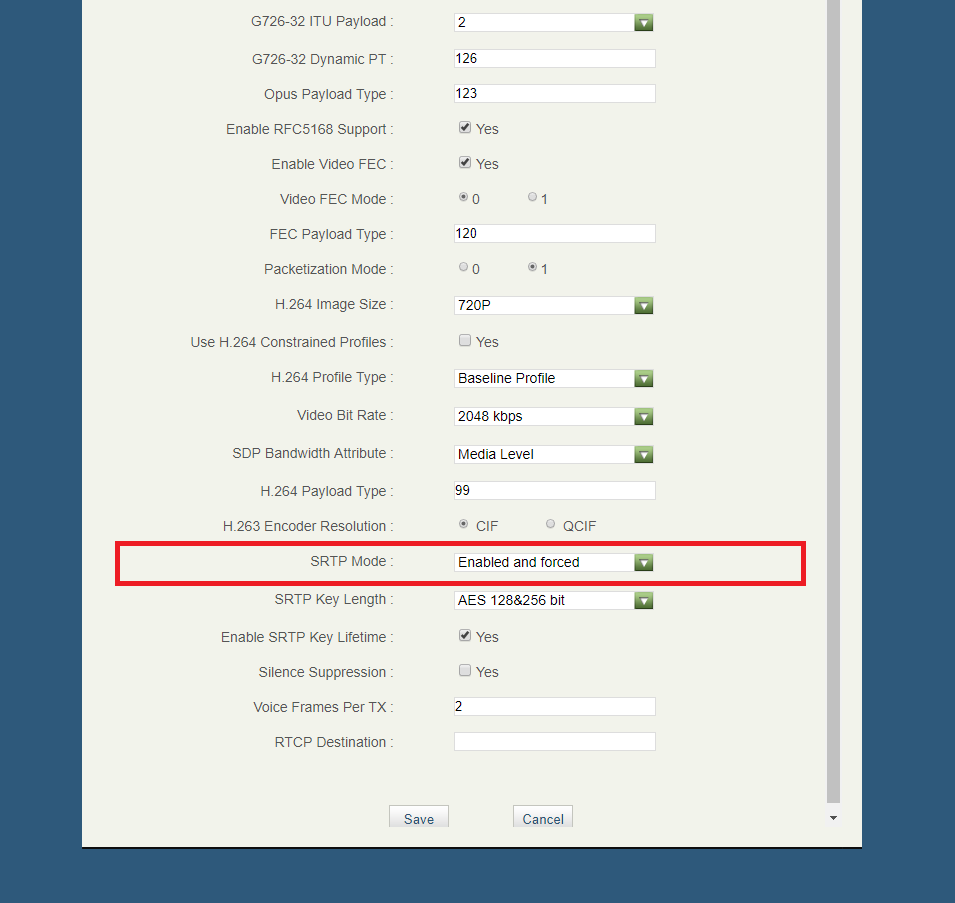Viewport: 955px width, 903px height.
Task: Click the FEC Payload Type field
Action: [x=554, y=234]
